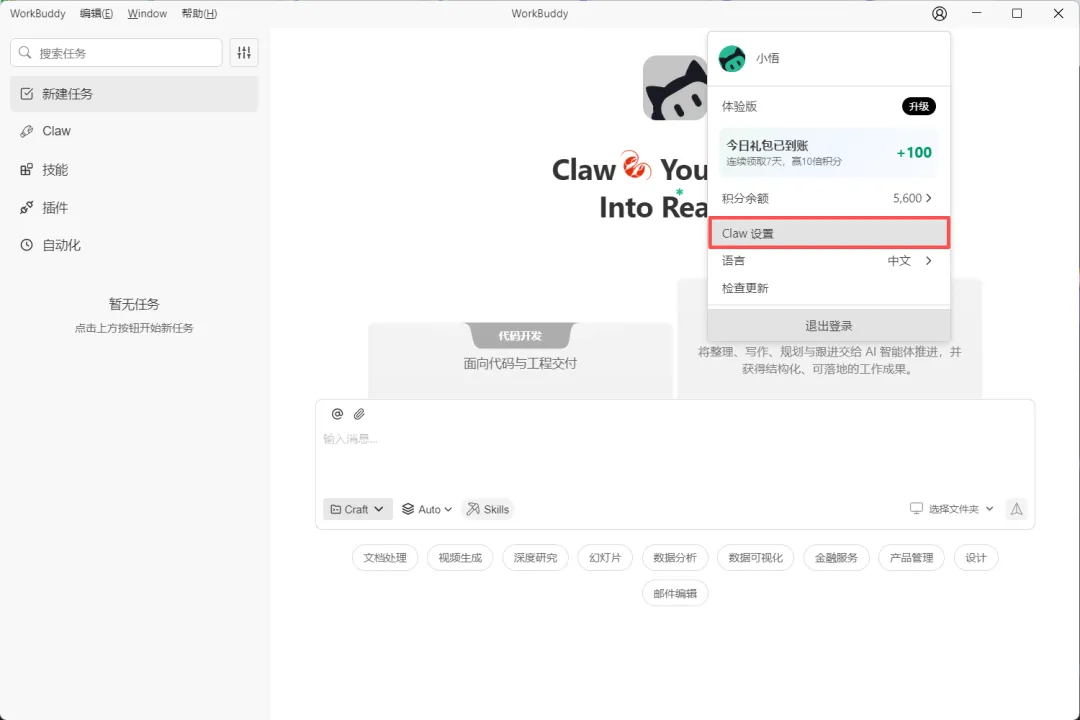Click the 插件 plug icon

26,207
